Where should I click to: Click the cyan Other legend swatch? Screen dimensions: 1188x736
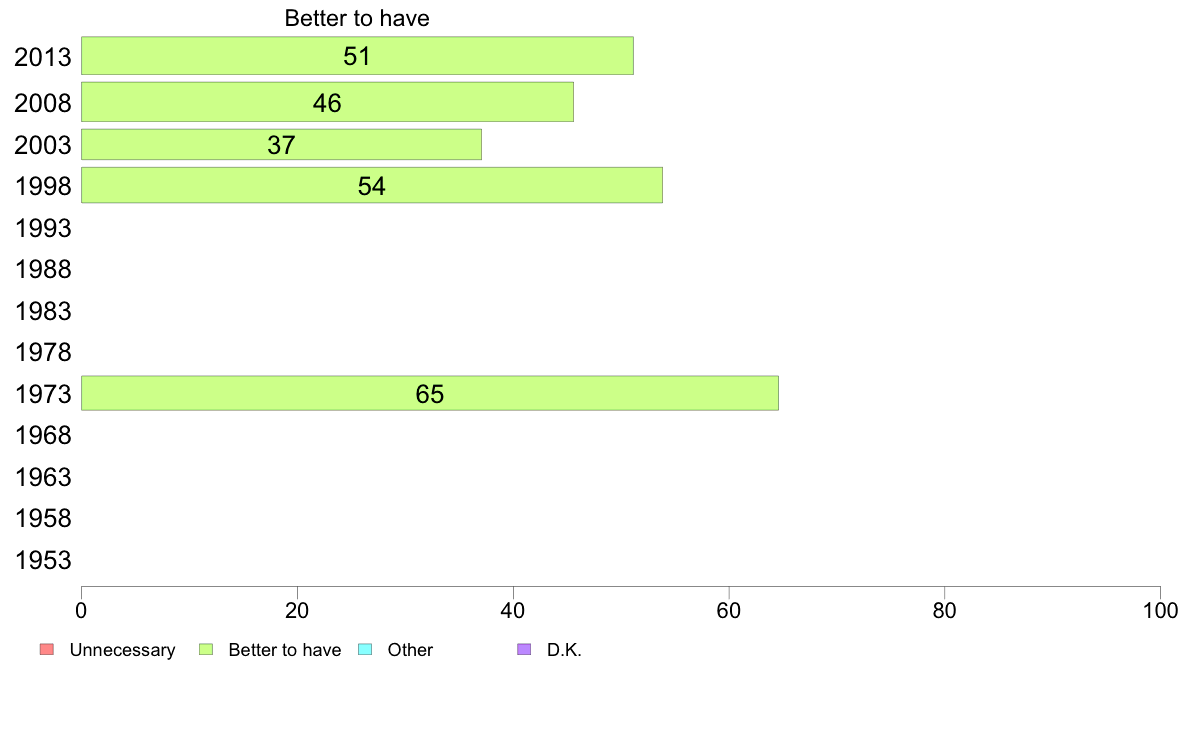point(365,650)
